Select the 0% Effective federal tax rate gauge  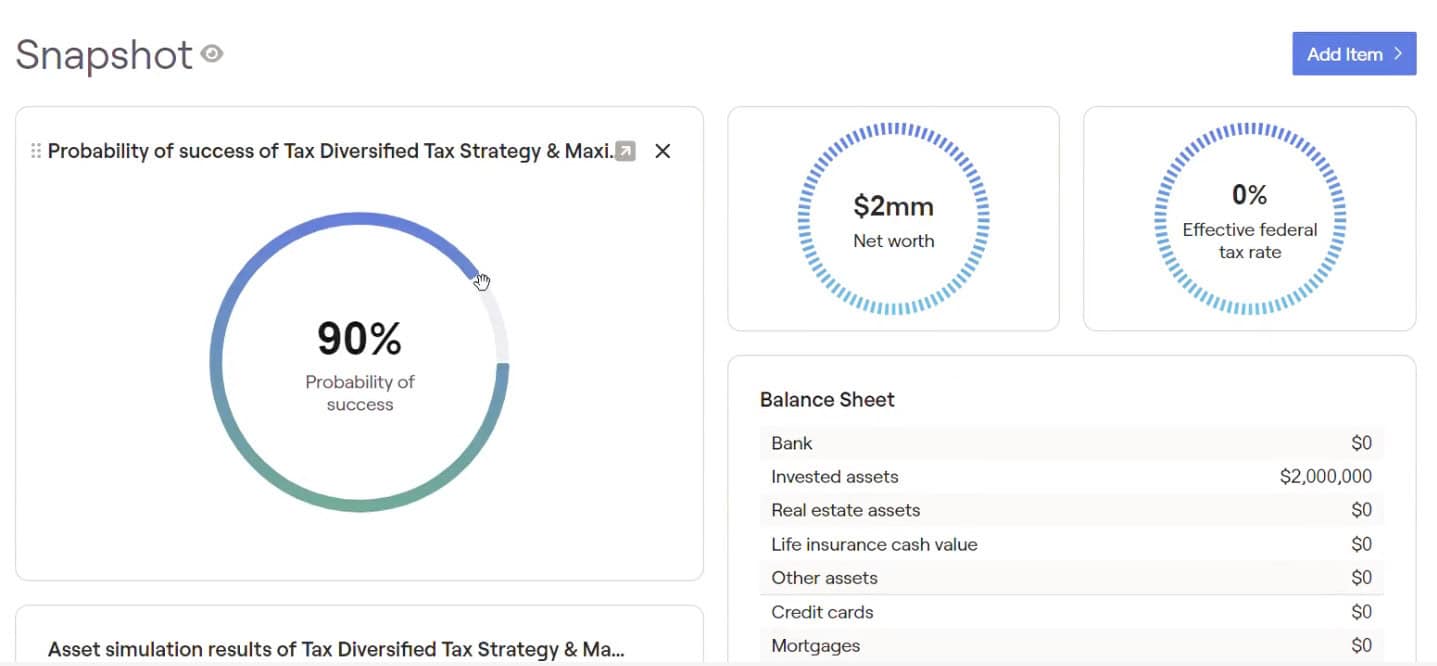click(1250, 218)
